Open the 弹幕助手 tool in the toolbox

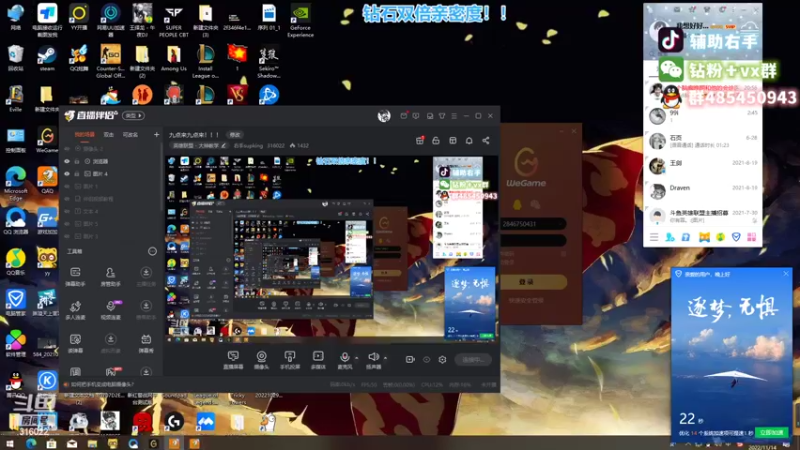click(76, 276)
